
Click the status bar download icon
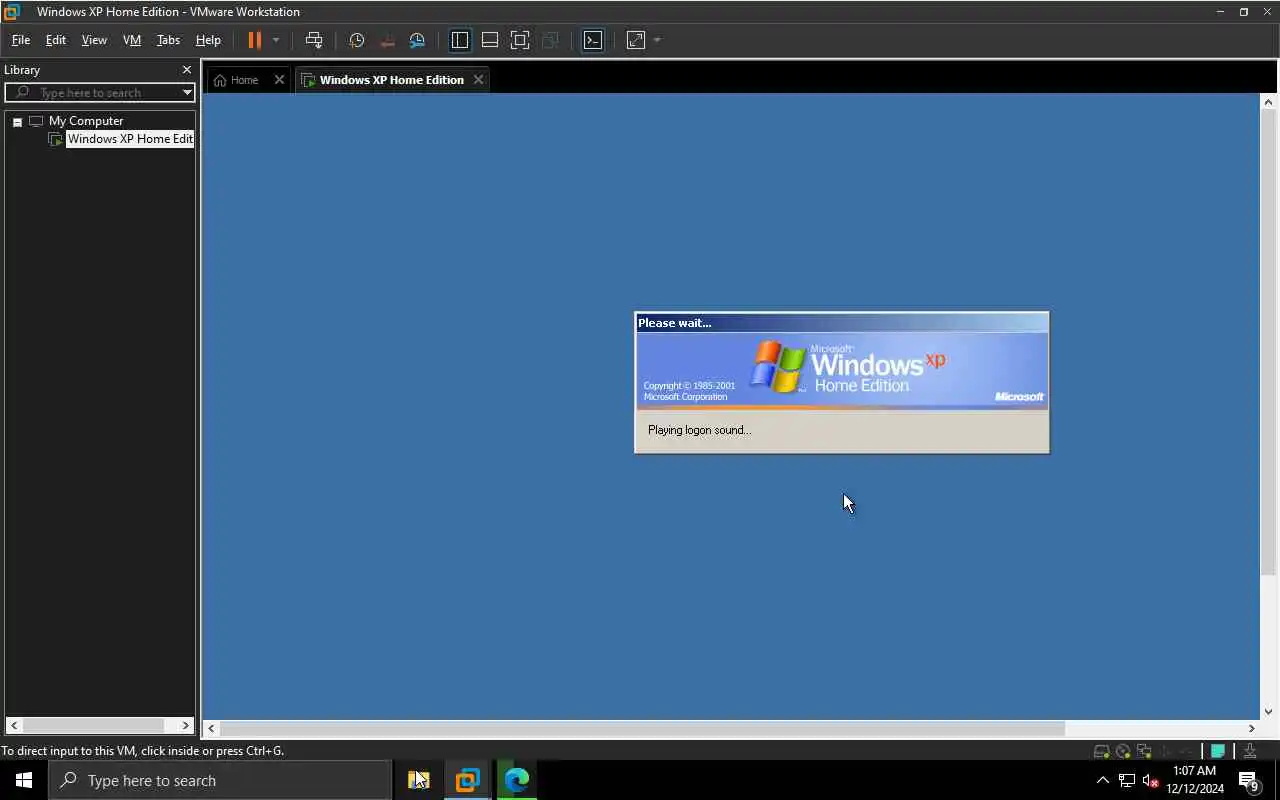point(1250,751)
